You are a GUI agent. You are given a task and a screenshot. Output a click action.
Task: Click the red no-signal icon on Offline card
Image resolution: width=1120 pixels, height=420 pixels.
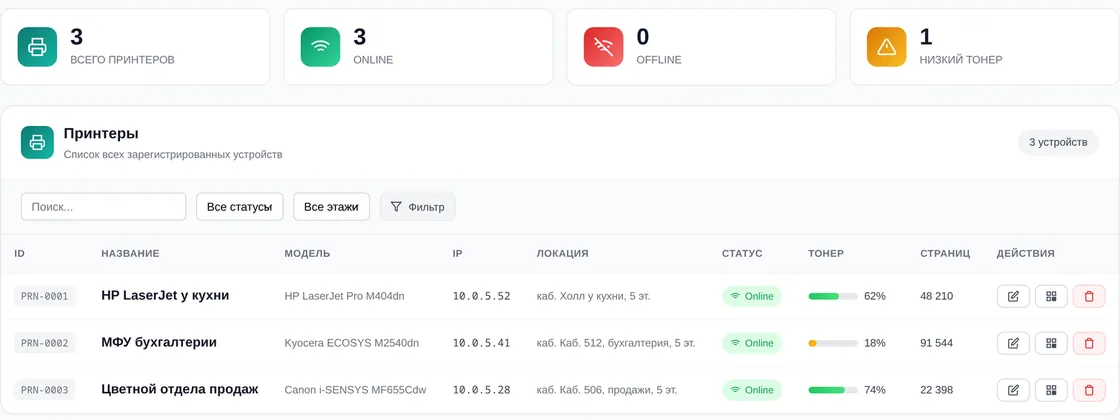point(604,47)
